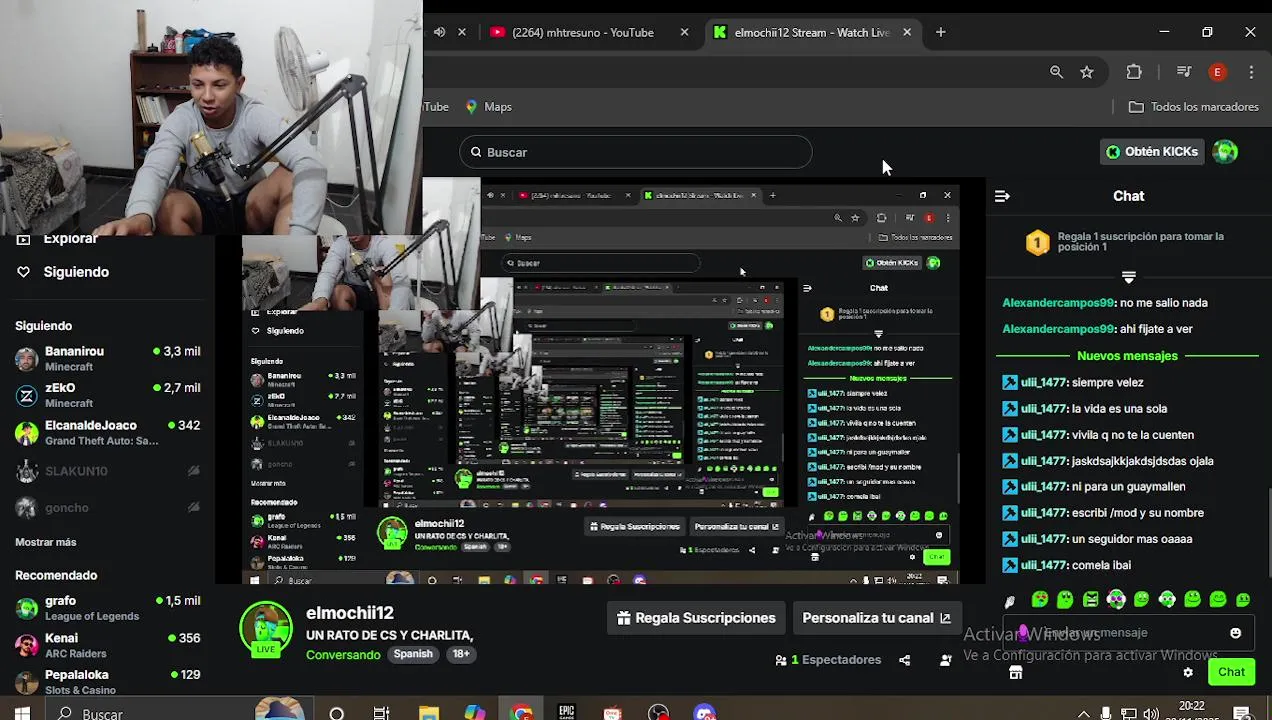Viewport: 1272px width, 720px height.
Task: Open zEkO channel in sidebar
Action: point(107,395)
